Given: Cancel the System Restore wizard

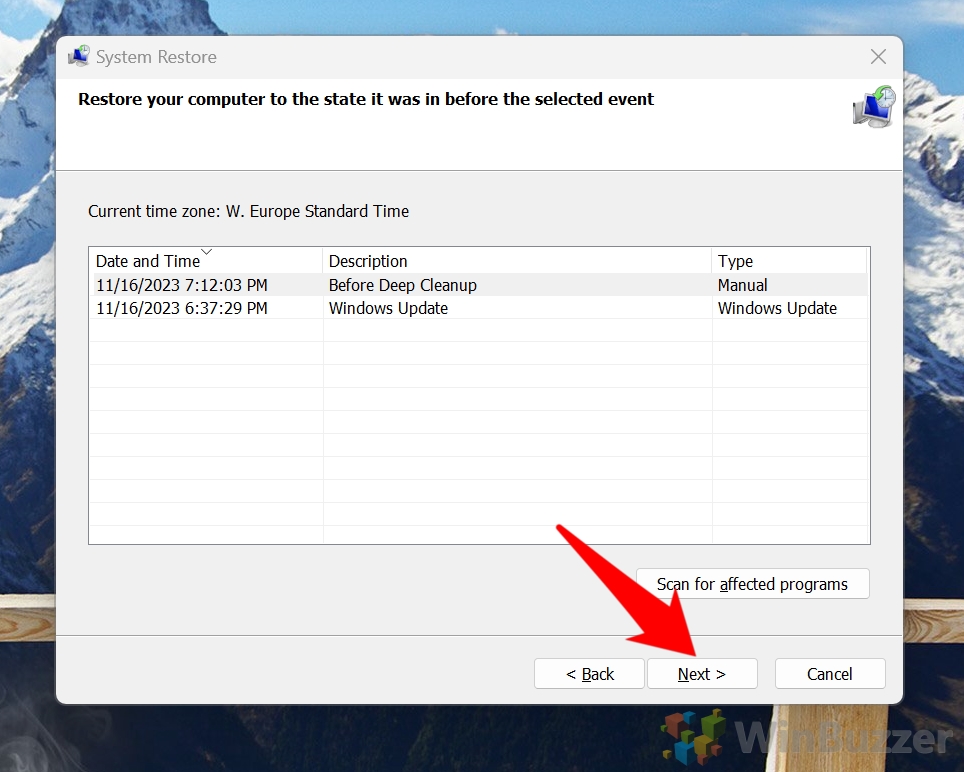Looking at the screenshot, I should pos(830,674).
